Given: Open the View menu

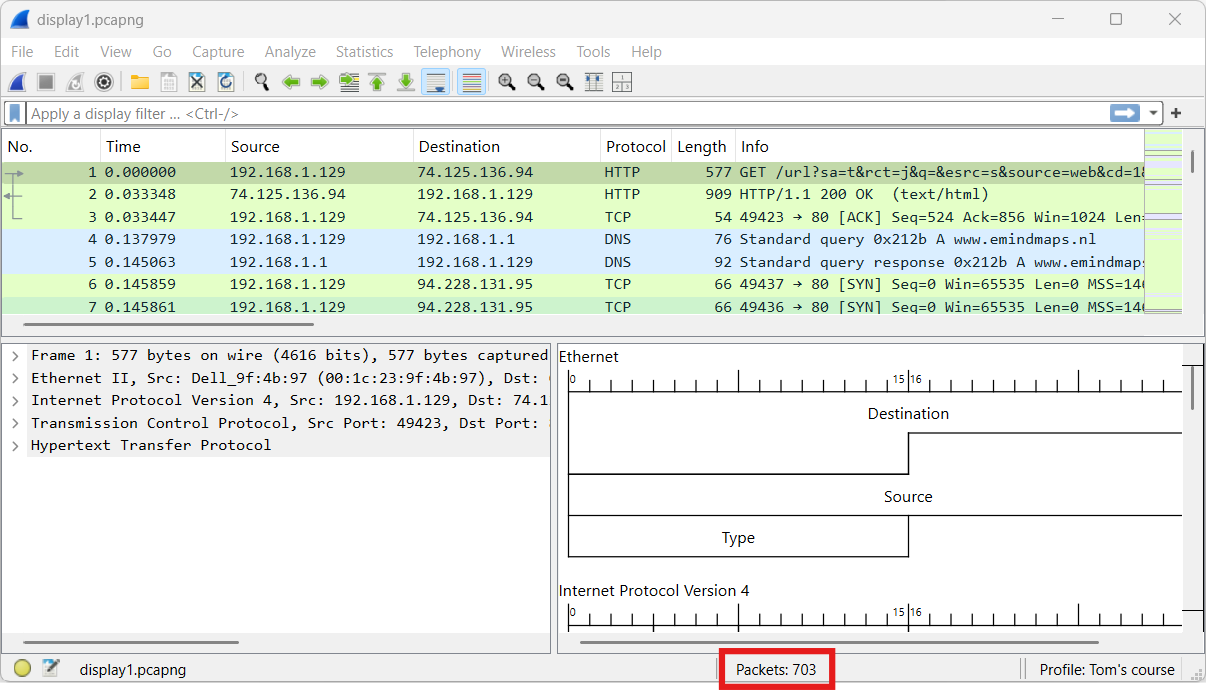Looking at the screenshot, I should tap(116, 52).
